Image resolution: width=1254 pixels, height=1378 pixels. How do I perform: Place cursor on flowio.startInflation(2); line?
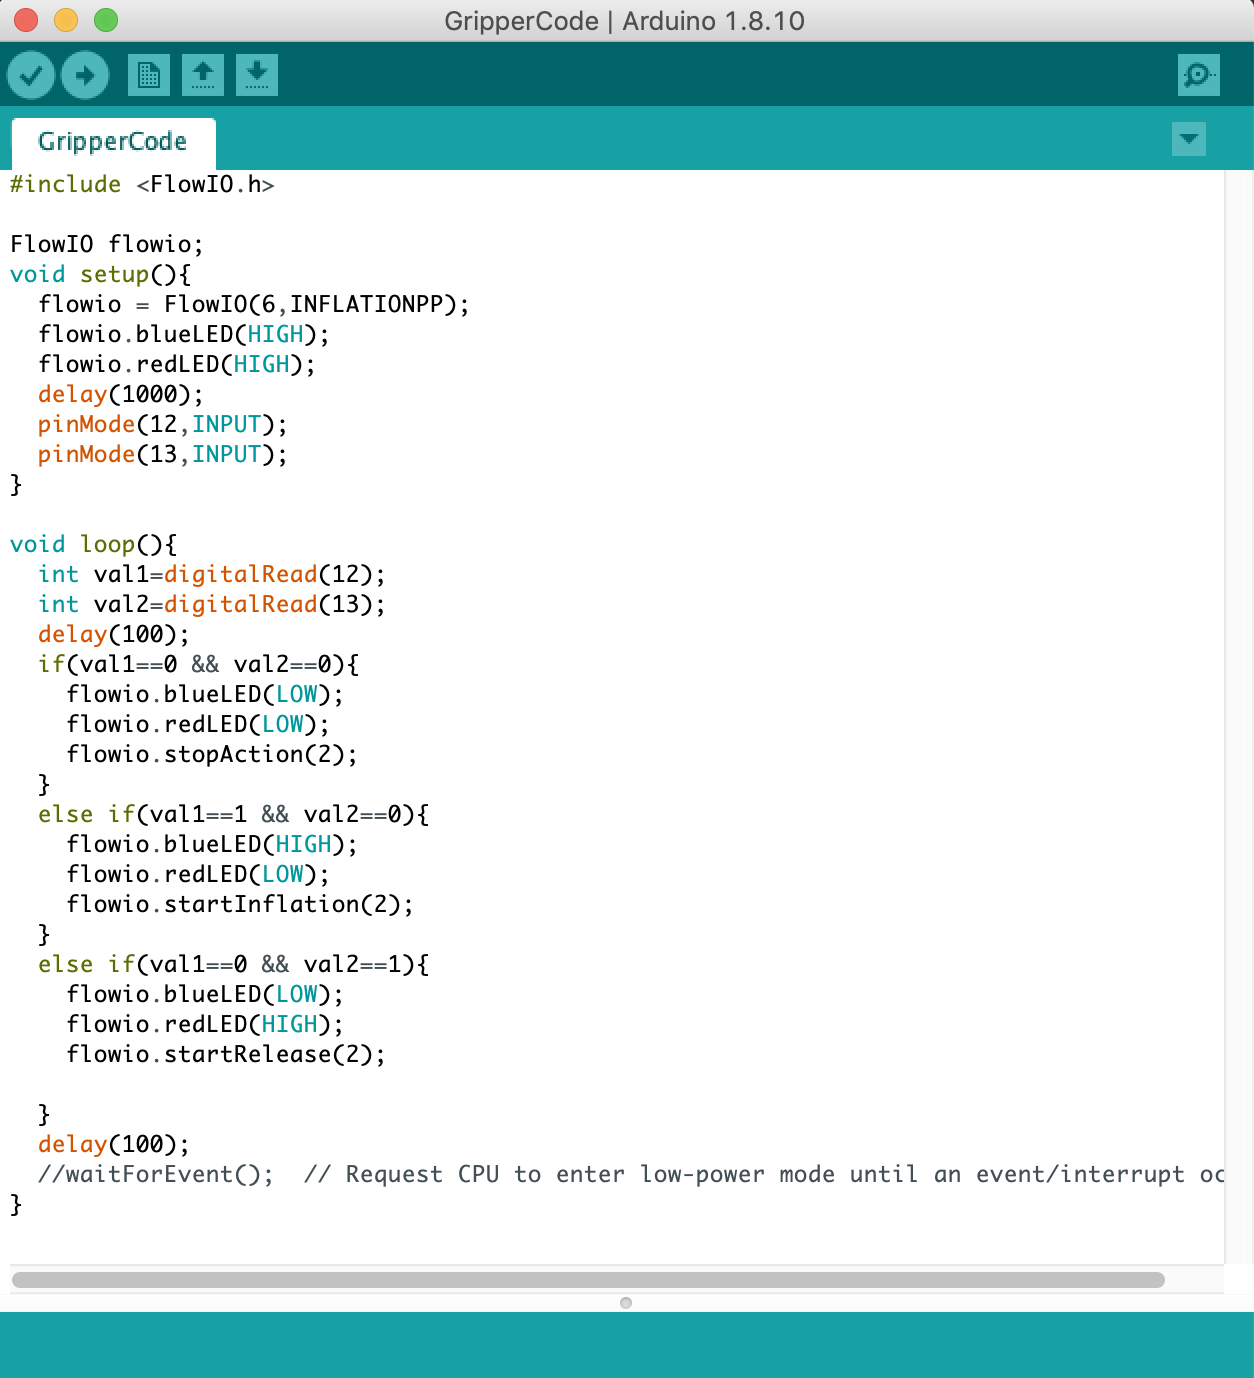click(x=240, y=905)
